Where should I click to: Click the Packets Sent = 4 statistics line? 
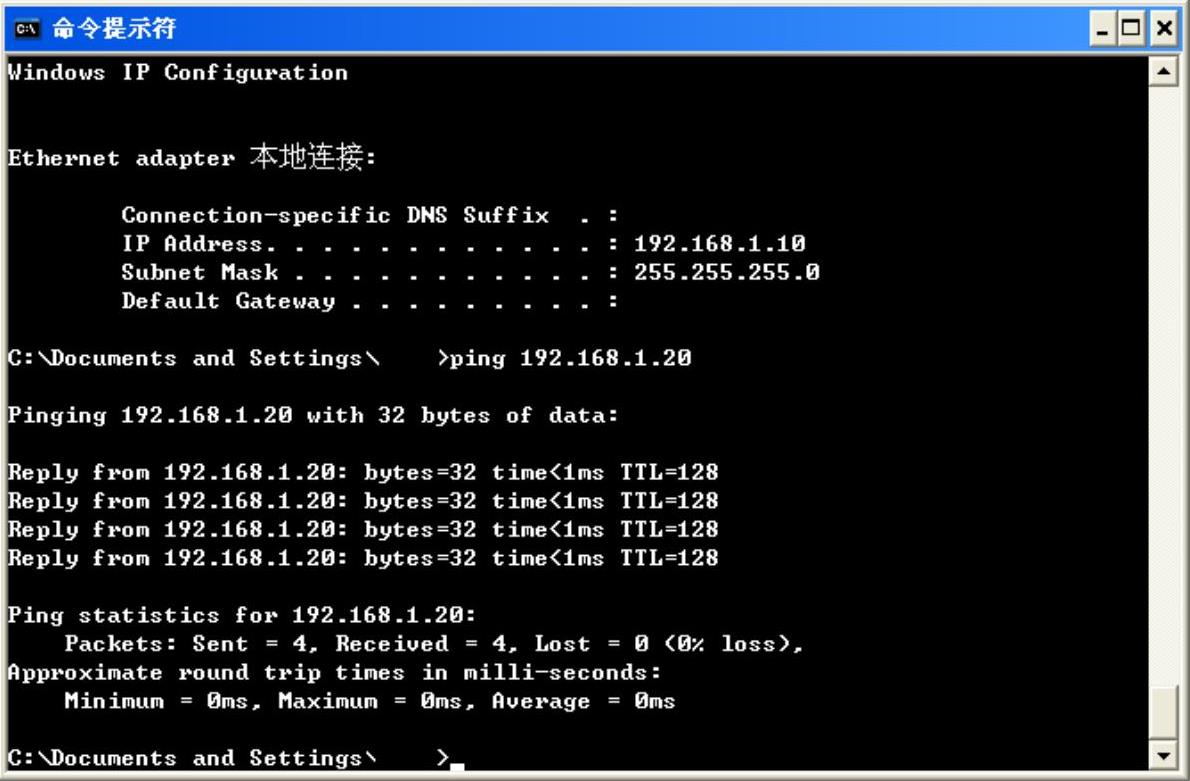pos(434,644)
